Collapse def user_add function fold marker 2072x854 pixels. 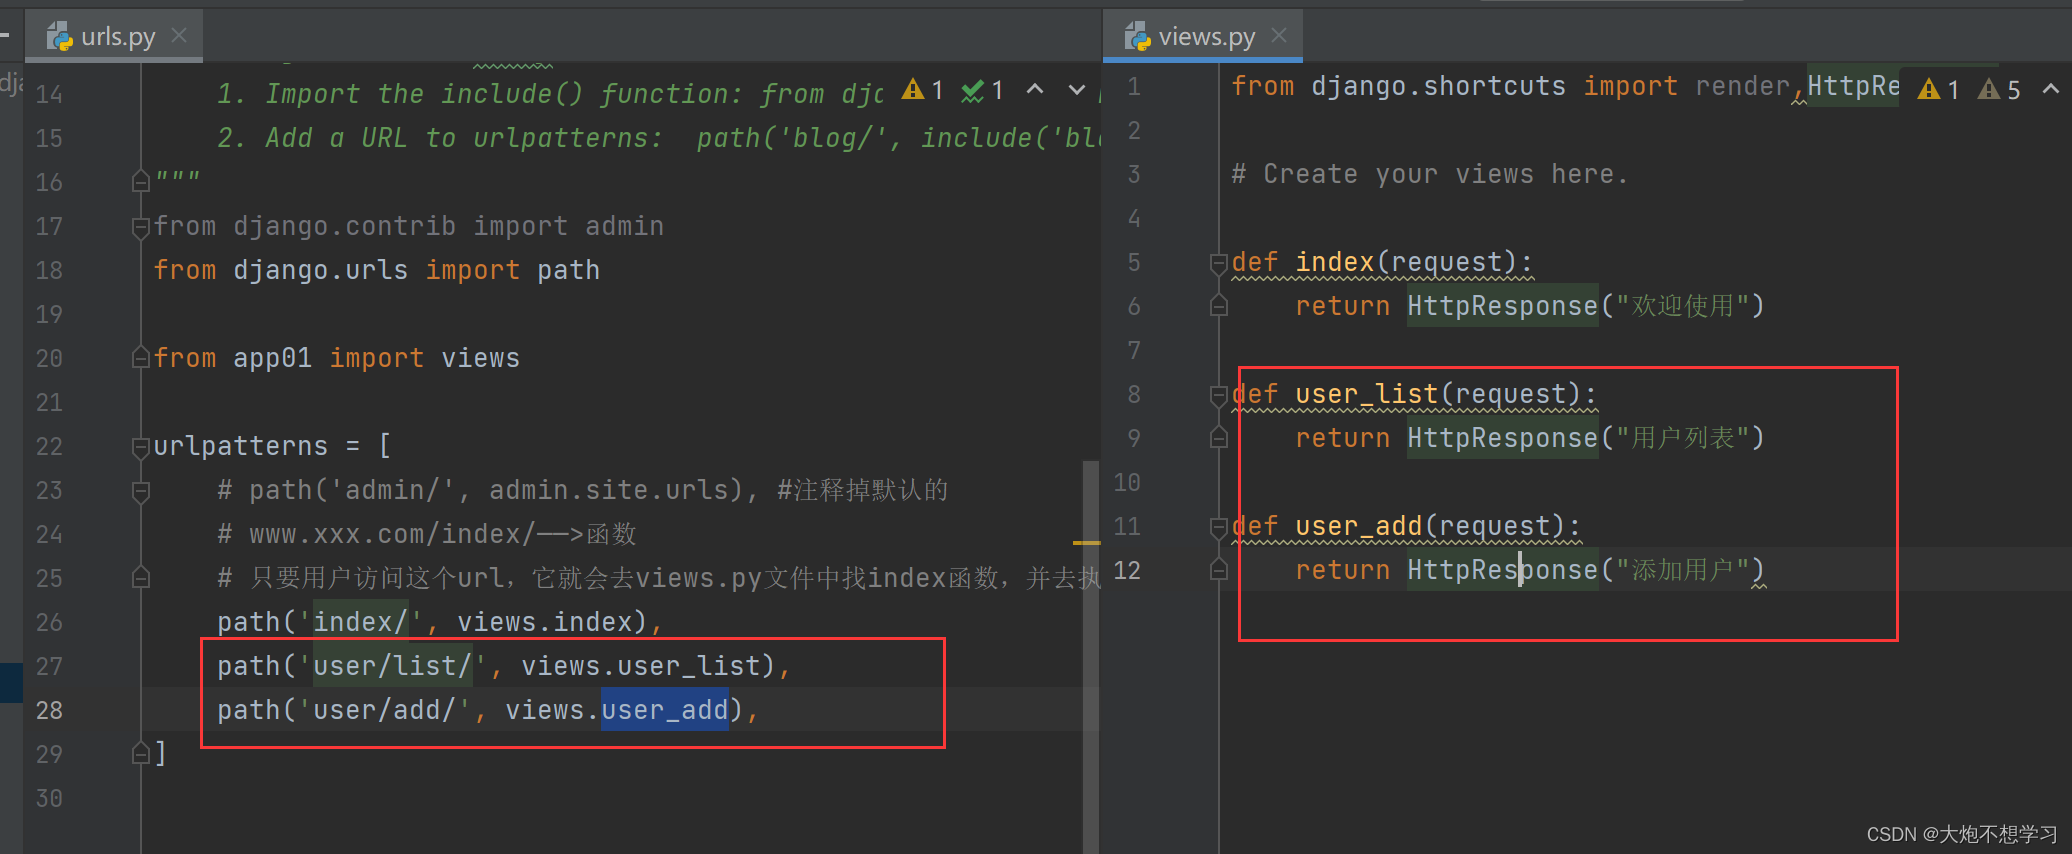coord(1218,527)
